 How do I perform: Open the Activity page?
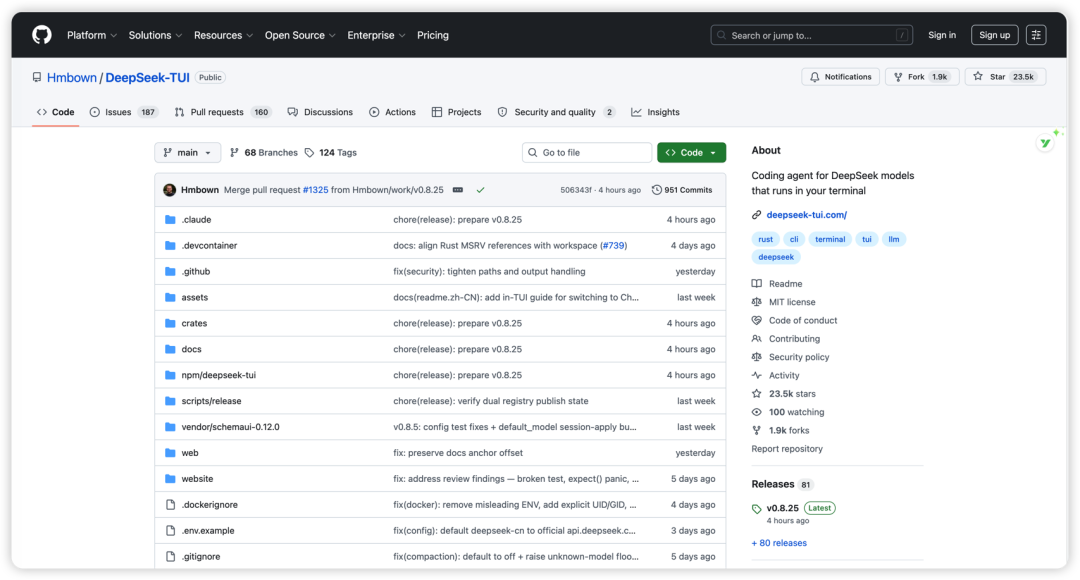click(784, 376)
